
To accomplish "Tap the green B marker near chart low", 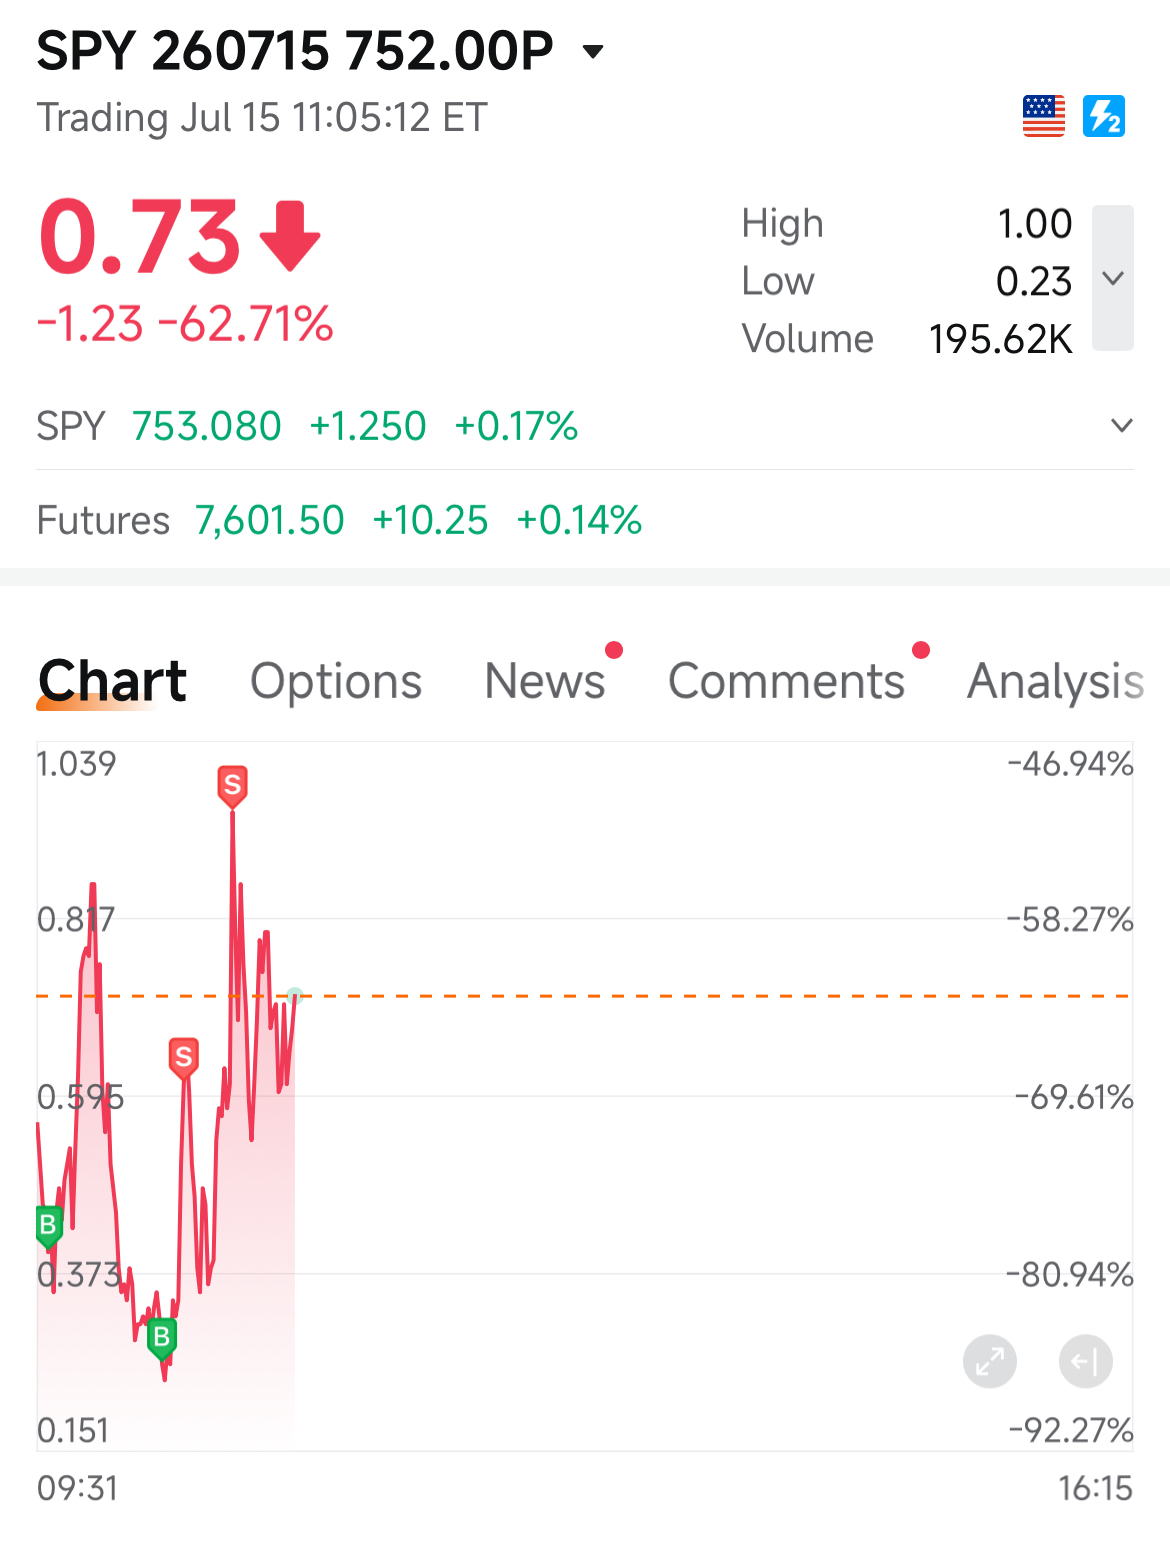I will tap(161, 1338).
